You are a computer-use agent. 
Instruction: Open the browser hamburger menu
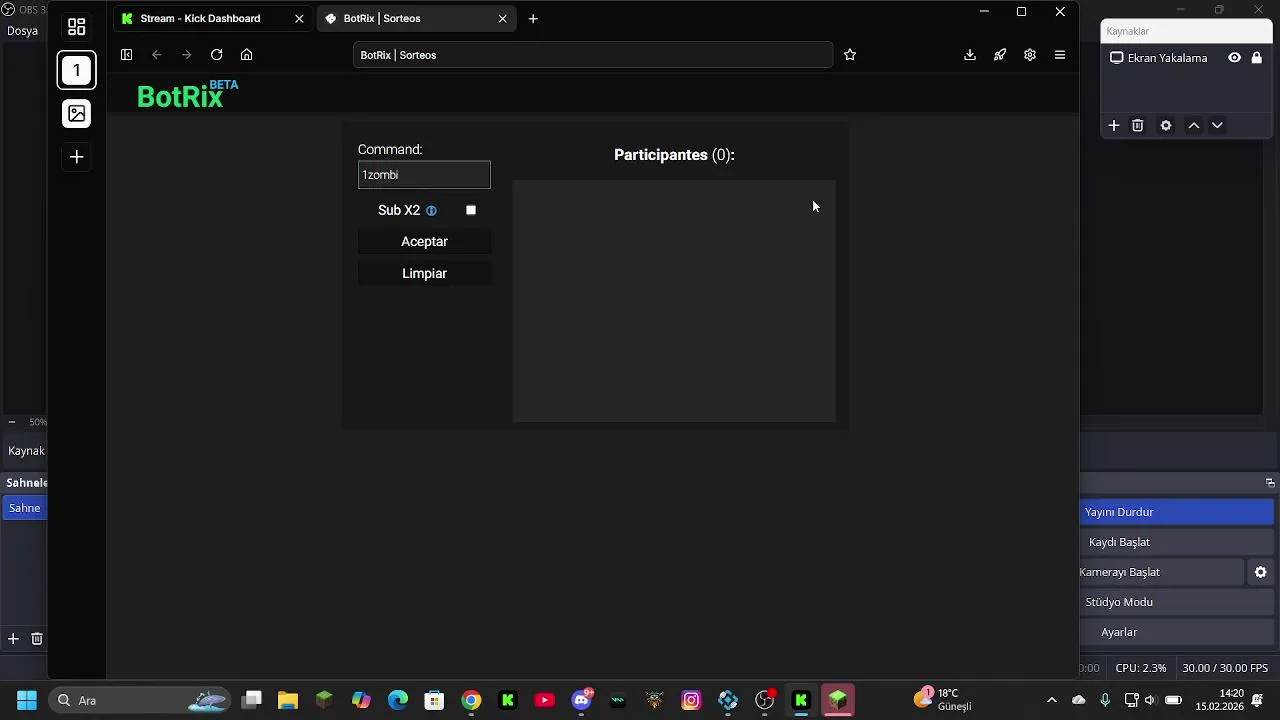pyautogui.click(x=1060, y=55)
